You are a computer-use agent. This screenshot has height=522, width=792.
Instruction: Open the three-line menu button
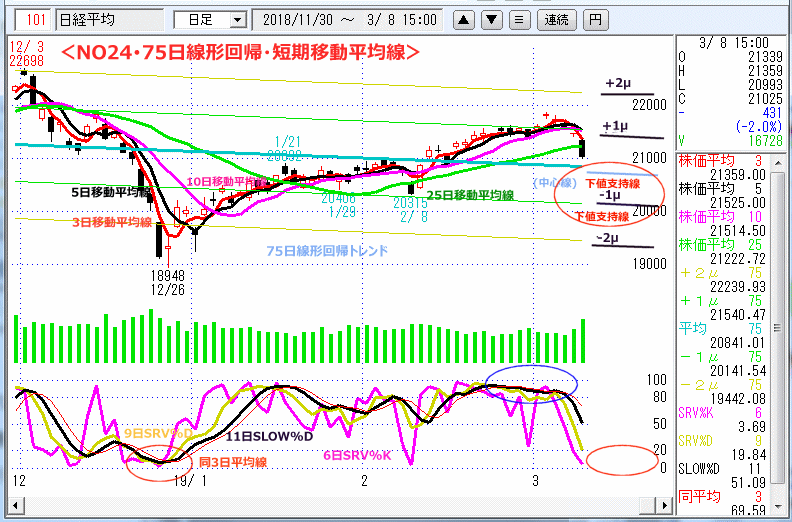coord(517,19)
